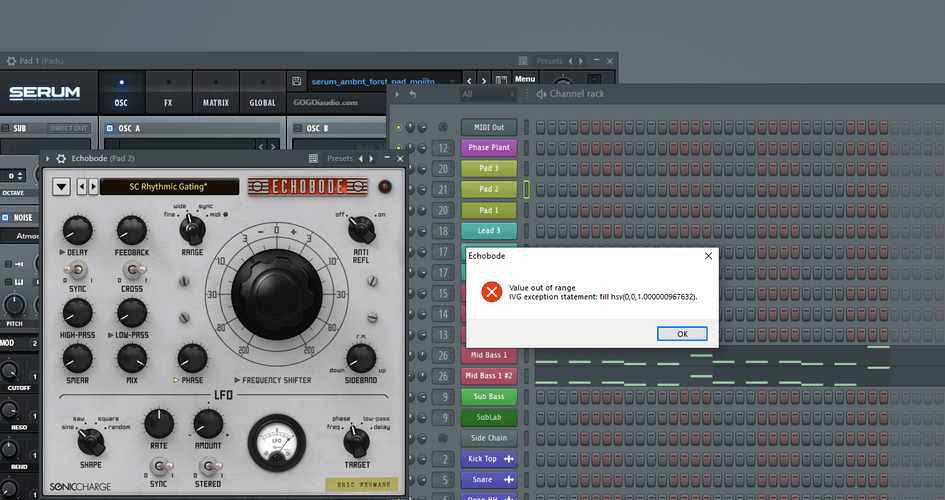Click Channel rack speaker icon
Viewport: 945px width, 500px height.
click(541, 94)
